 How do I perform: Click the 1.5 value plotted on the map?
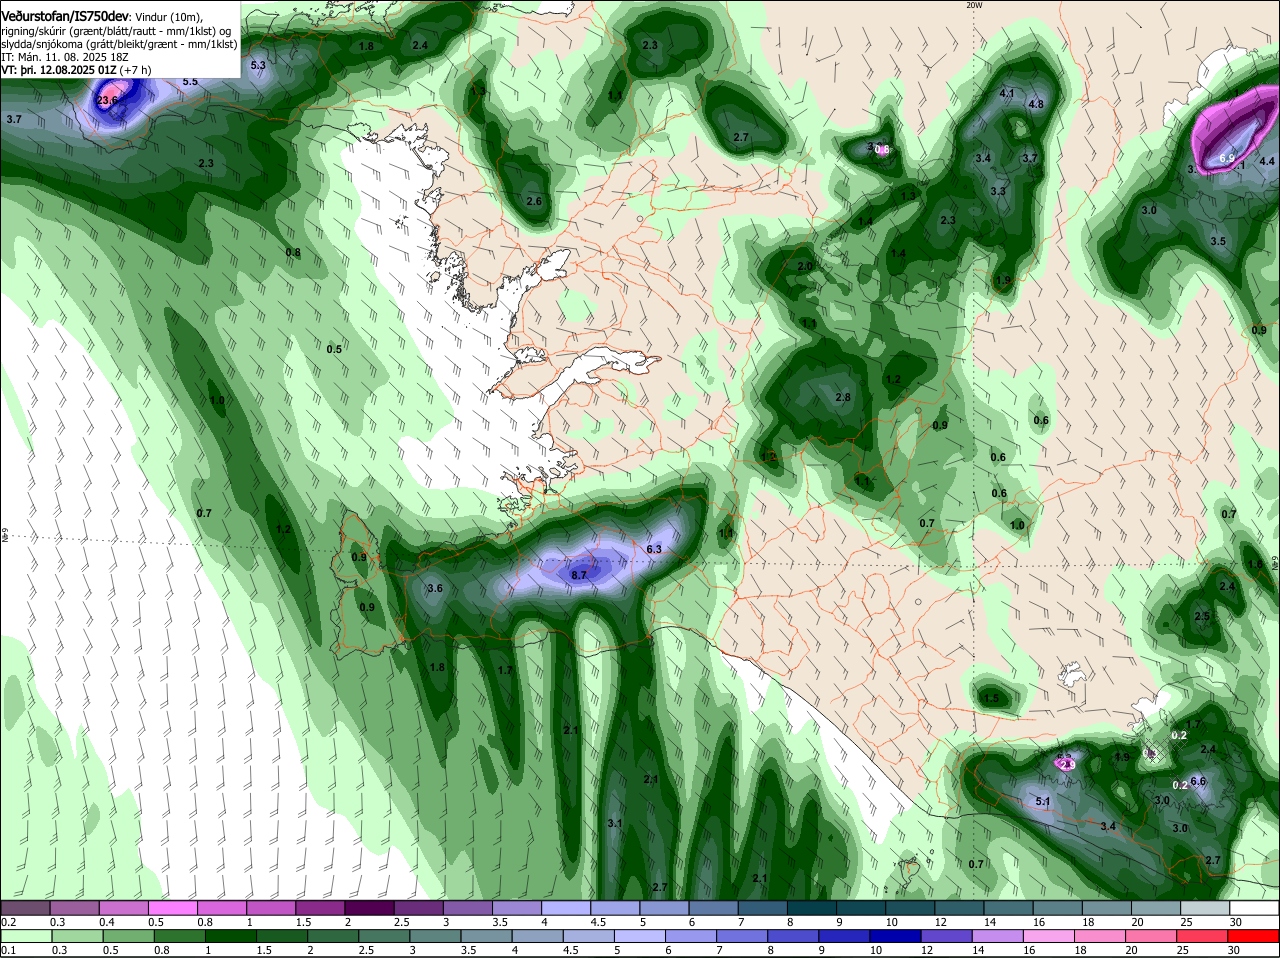(991, 698)
